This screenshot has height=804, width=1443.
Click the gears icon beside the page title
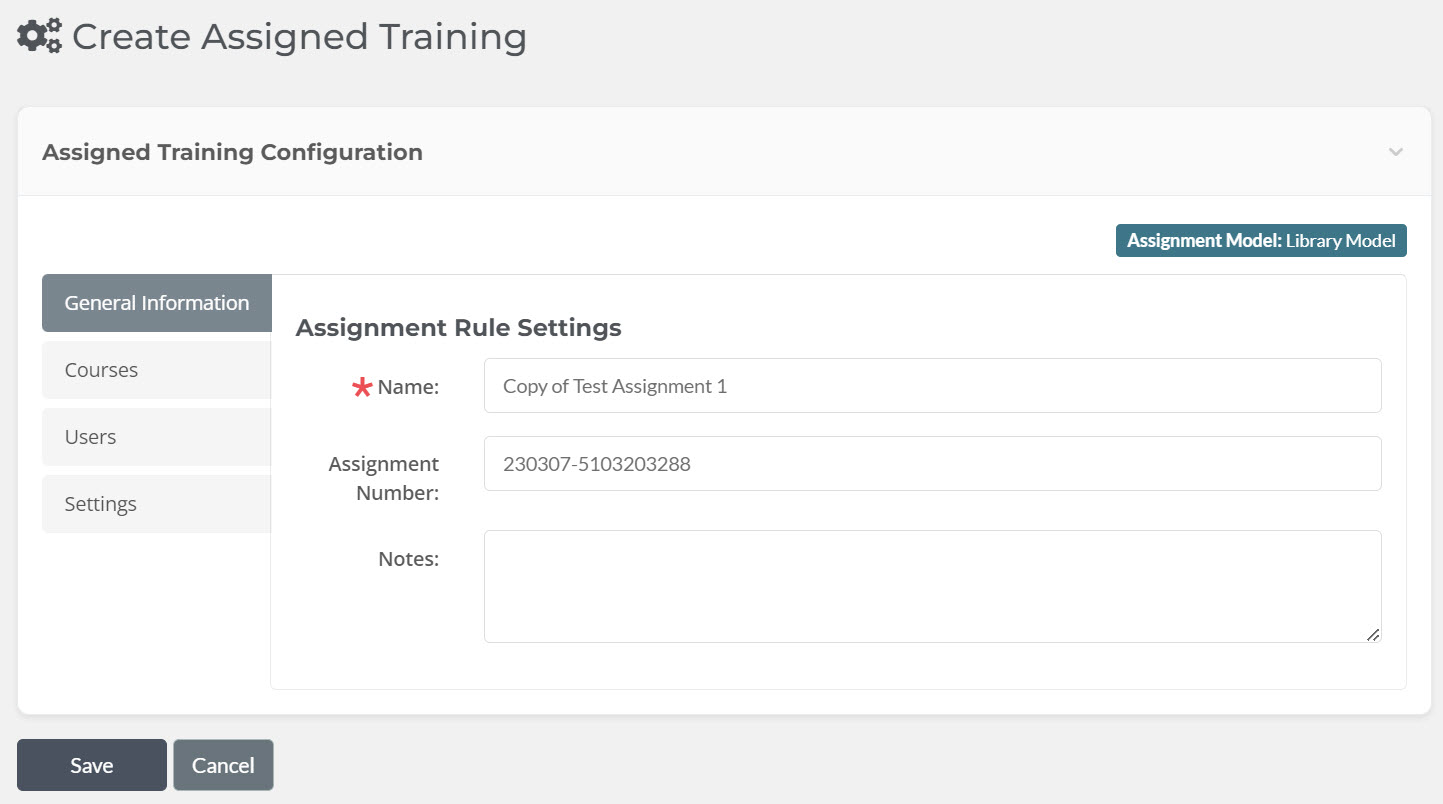point(37,35)
